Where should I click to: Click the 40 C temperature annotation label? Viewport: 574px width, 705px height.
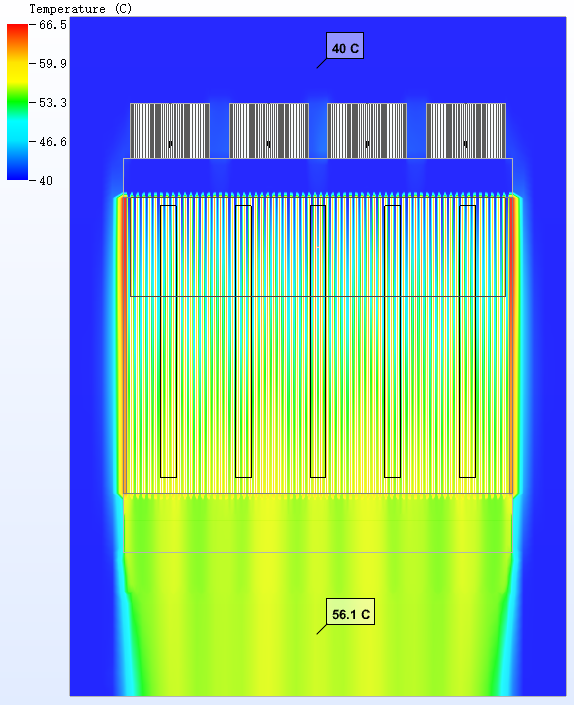(x=345, y=45)
